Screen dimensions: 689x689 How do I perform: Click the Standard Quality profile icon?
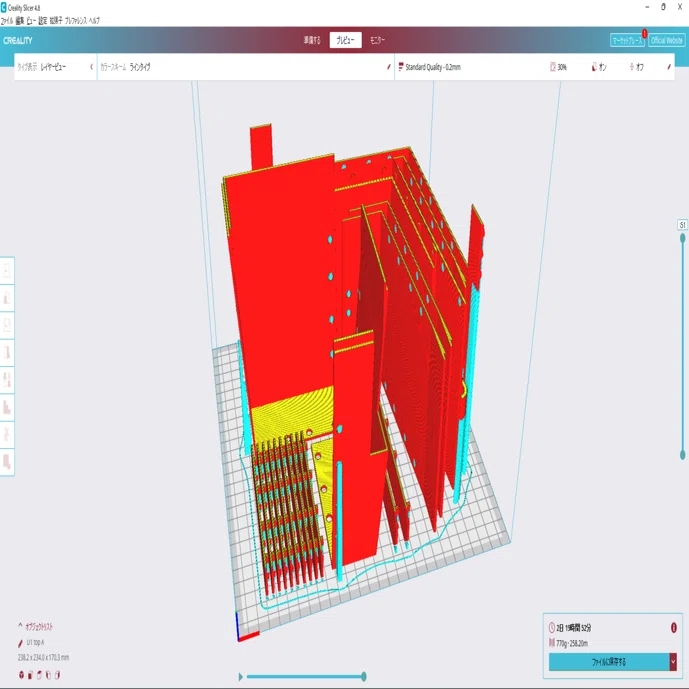[x=401, y=67]
